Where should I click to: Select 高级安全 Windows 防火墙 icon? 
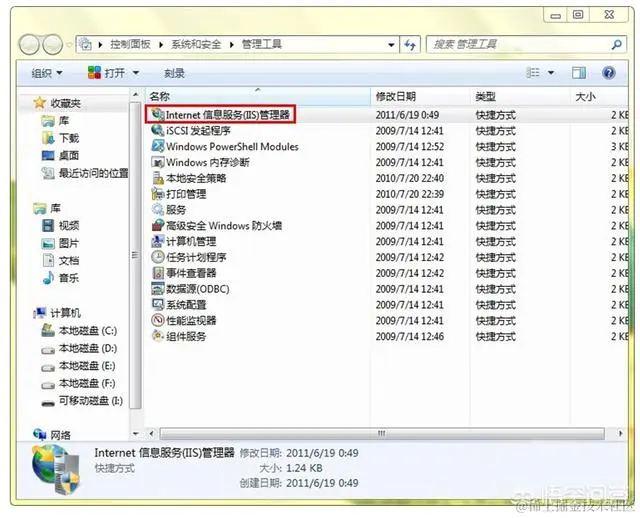coord(157,225)
